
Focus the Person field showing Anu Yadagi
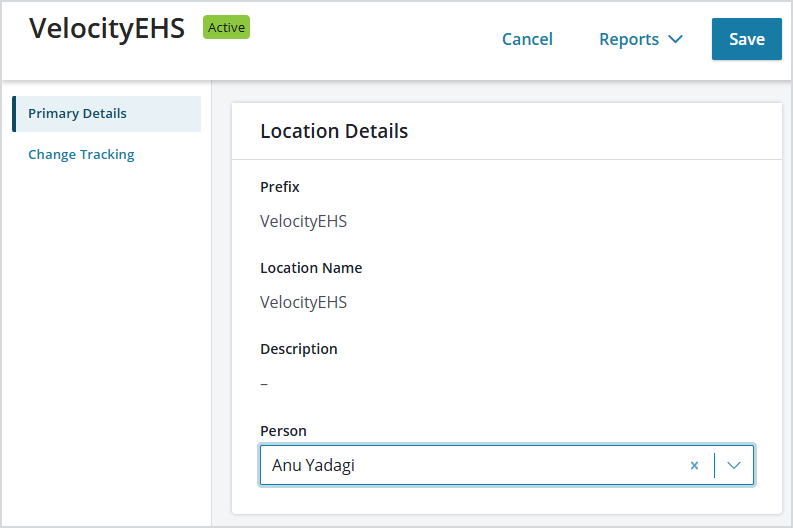pos(506,465)
